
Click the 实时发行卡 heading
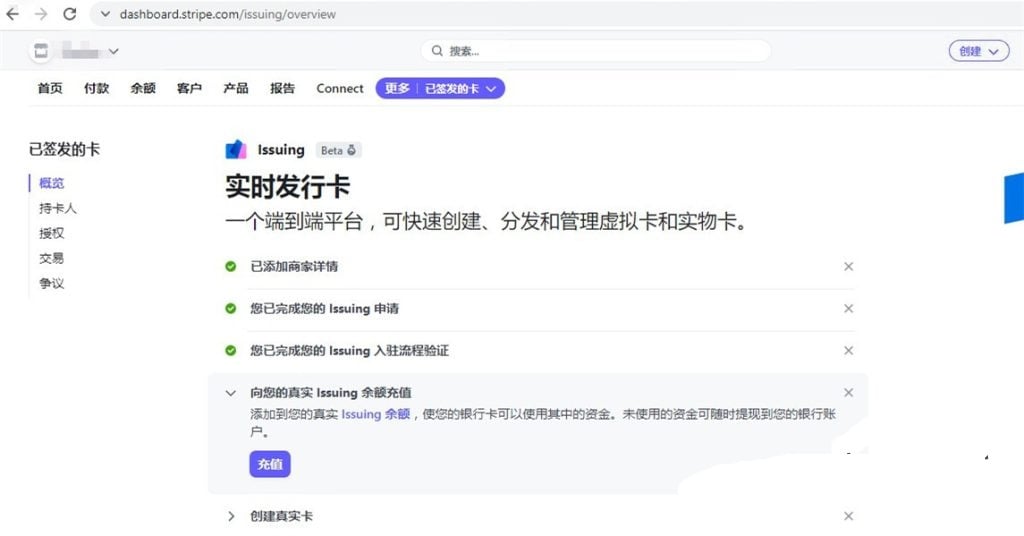pyautogui.click(x=288, y=187)
